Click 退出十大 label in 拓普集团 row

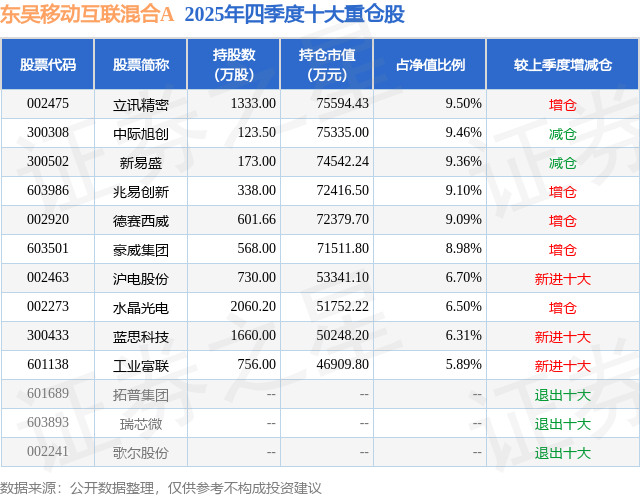[x=562, y=394]
